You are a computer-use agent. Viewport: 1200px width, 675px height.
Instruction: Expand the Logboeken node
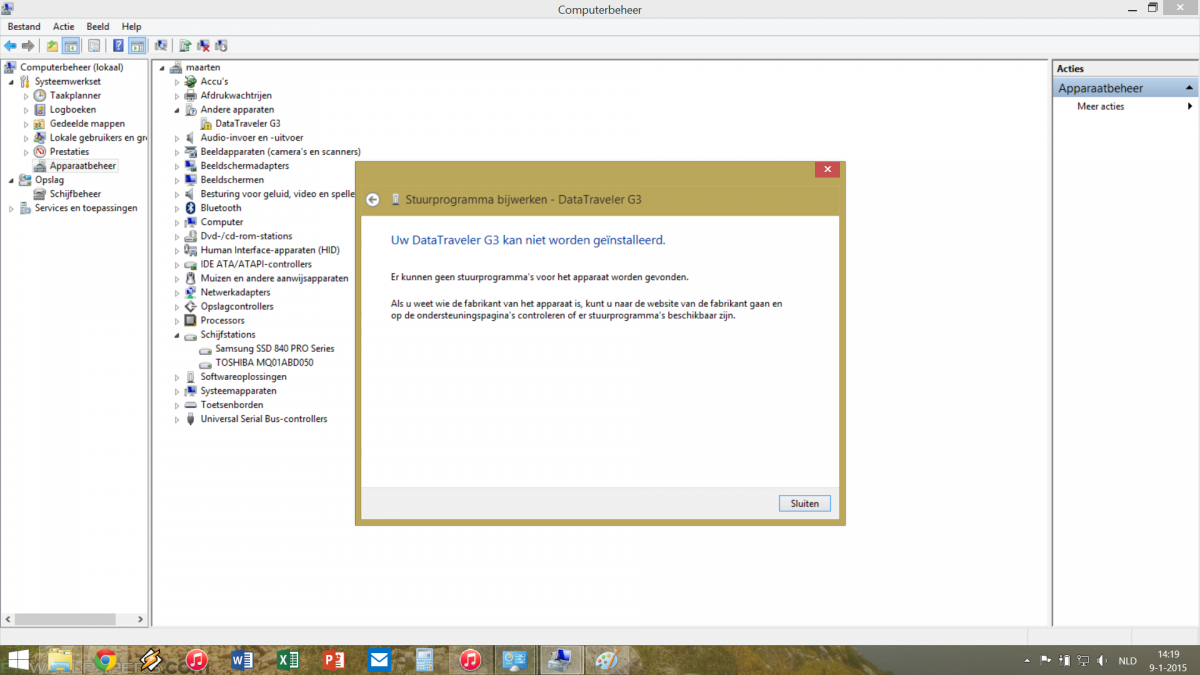pos(26,109)
